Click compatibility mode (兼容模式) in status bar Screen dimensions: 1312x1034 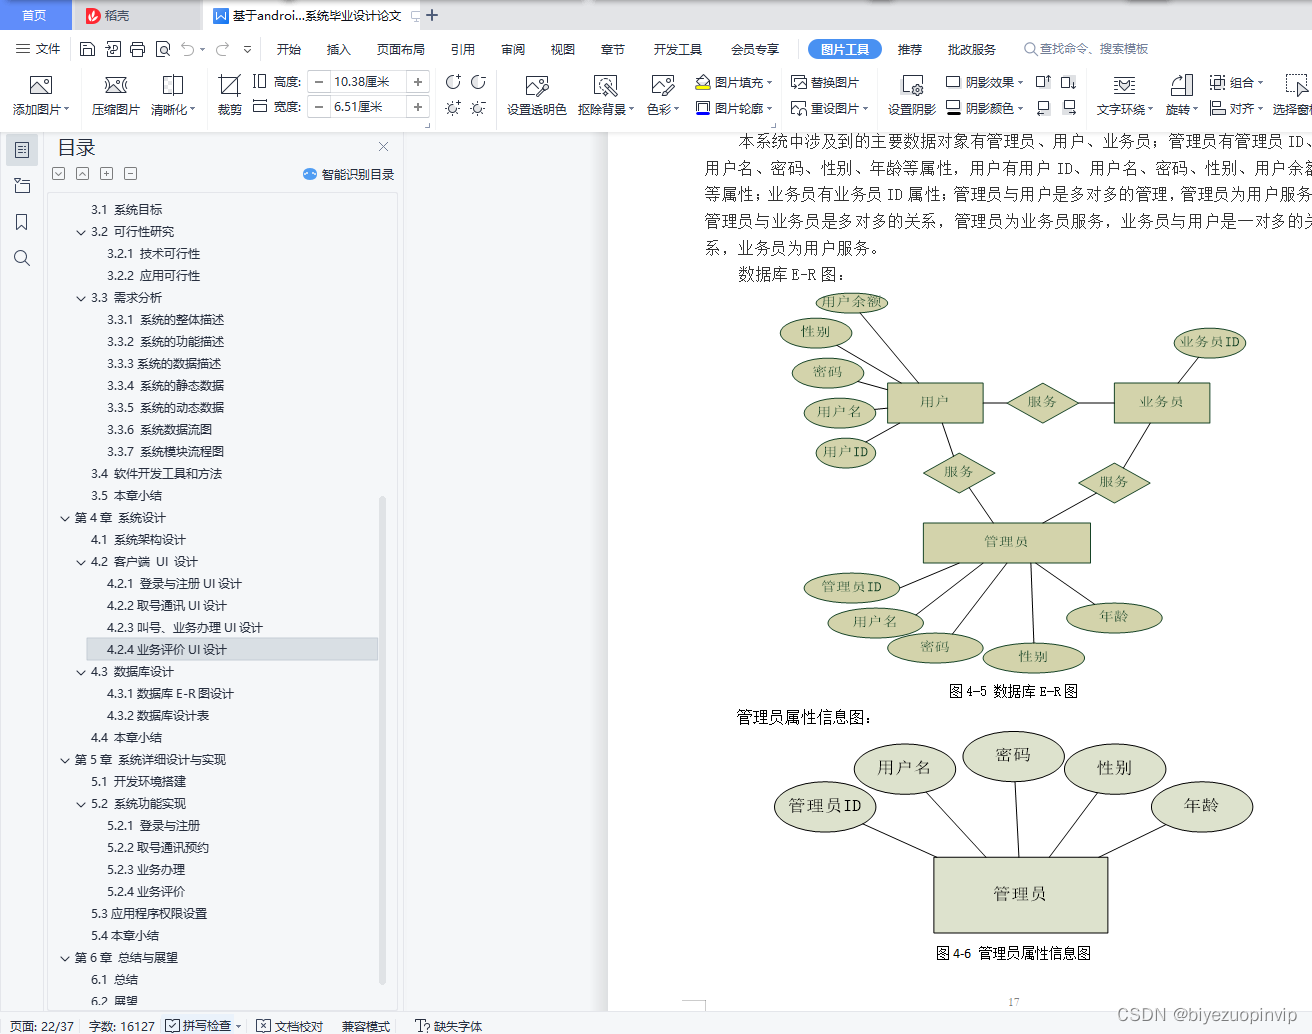366,1026
